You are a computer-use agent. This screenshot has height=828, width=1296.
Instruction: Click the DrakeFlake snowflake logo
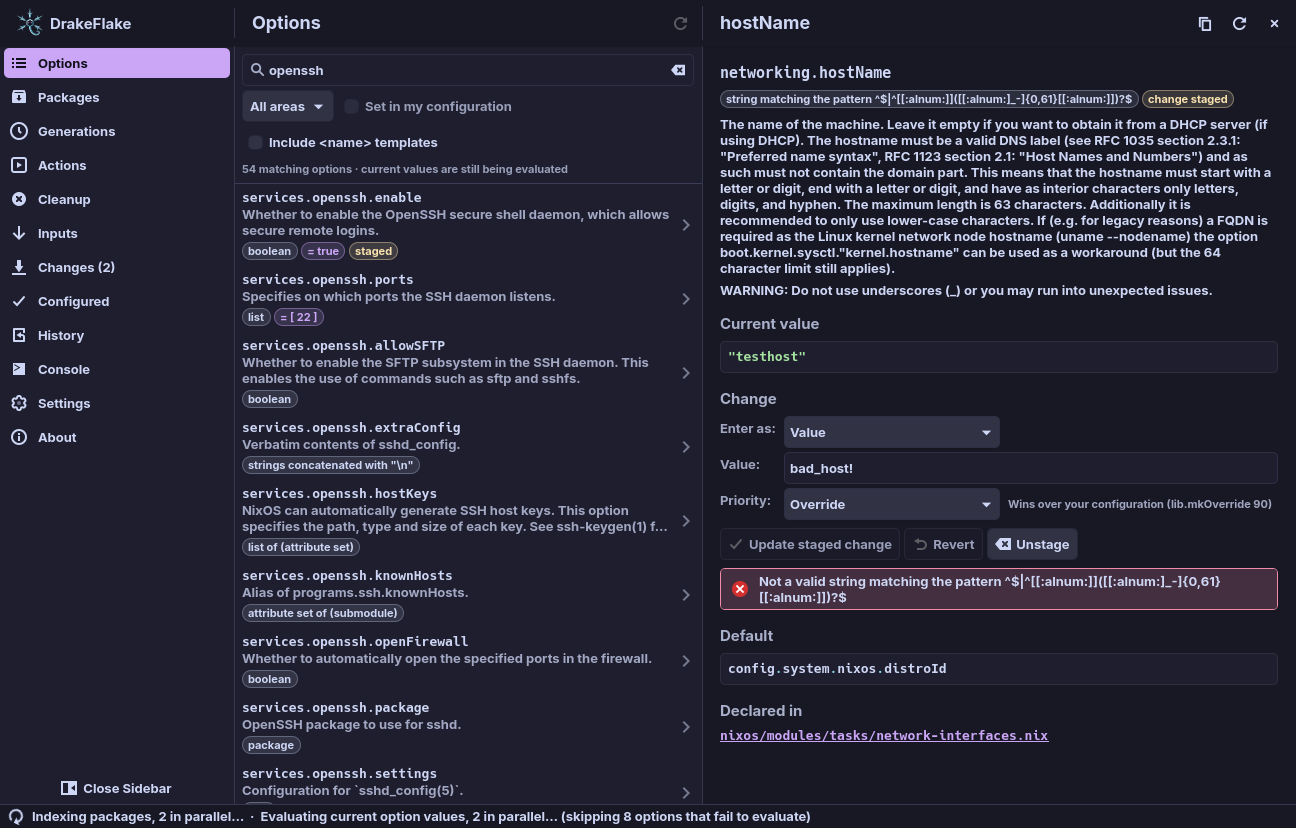pyautogui.click(x=30, y=23)
